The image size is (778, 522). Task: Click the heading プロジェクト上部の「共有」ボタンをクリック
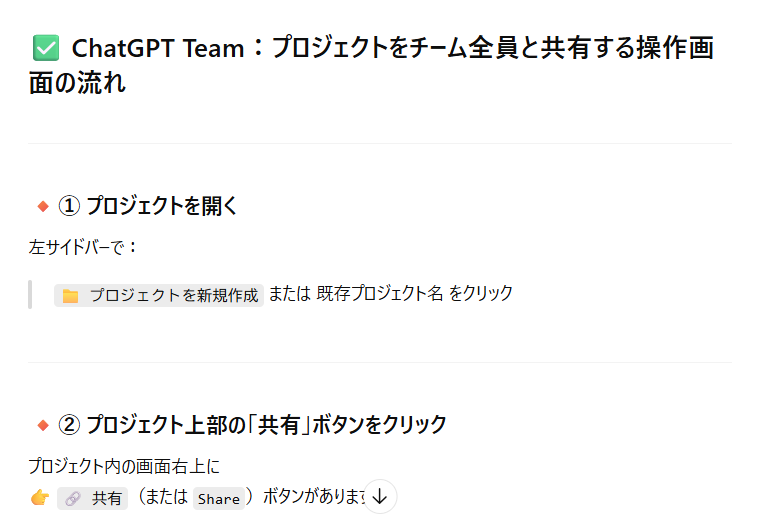(x=266, y=425)
